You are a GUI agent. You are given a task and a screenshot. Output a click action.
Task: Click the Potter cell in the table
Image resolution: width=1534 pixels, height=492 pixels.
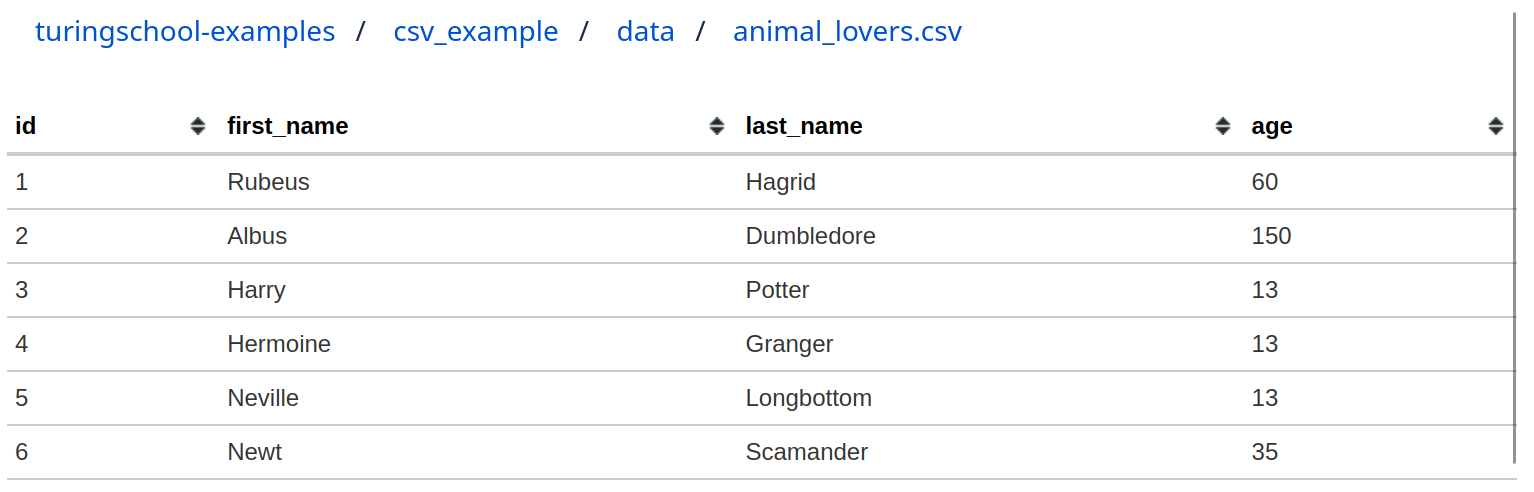(778, 290)
